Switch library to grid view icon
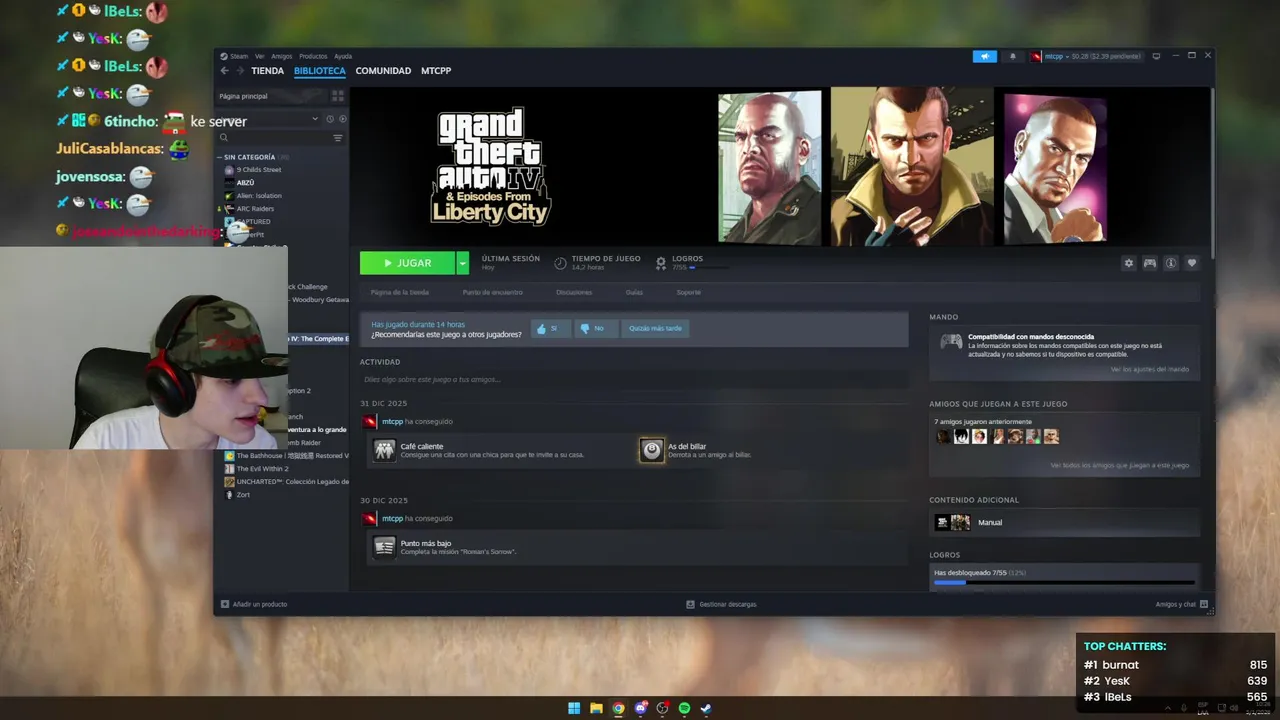1280x720 pixels. pos(338,96)
